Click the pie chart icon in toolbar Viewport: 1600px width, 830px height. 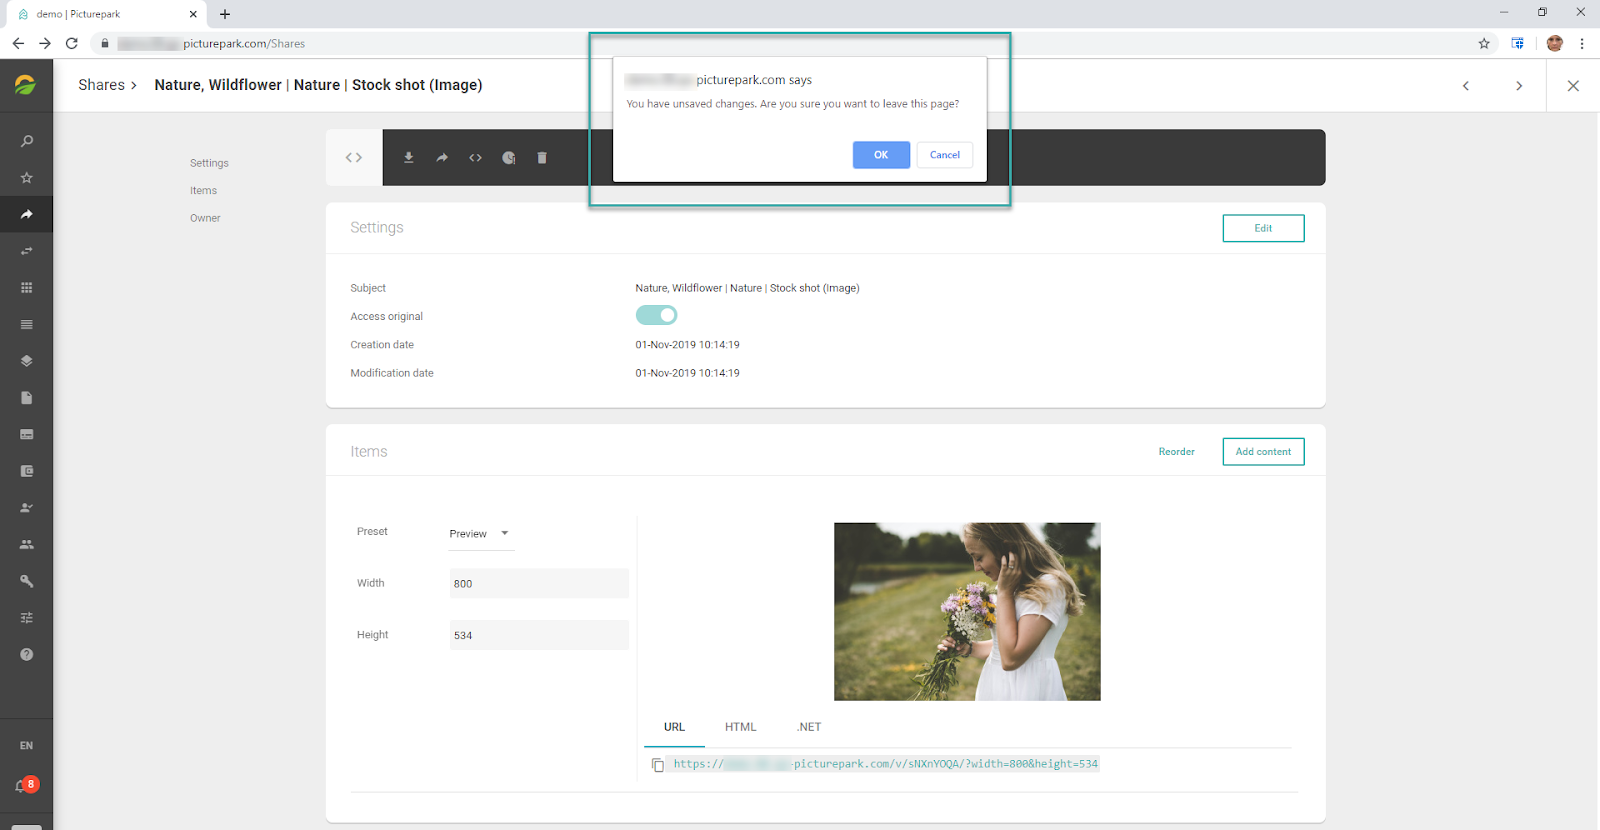(509, 158)
